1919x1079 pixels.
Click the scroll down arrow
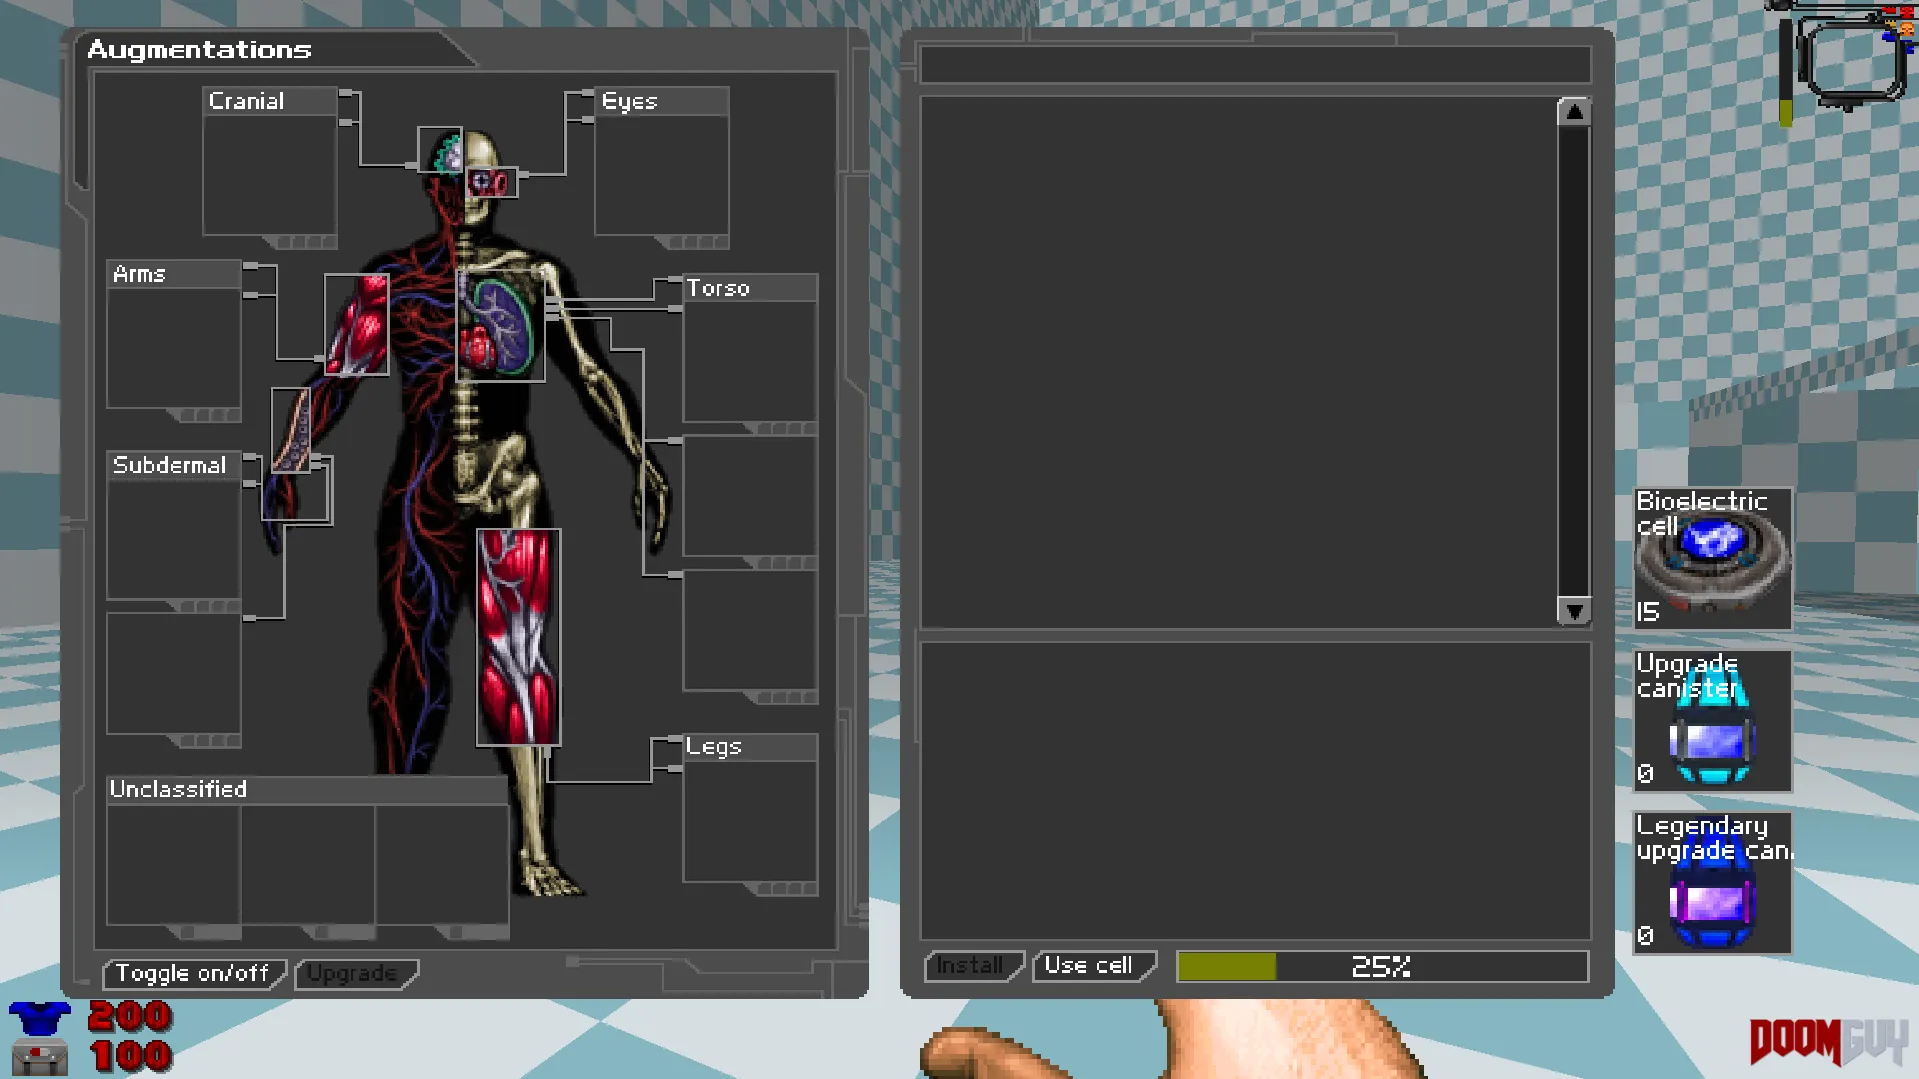1574,610
